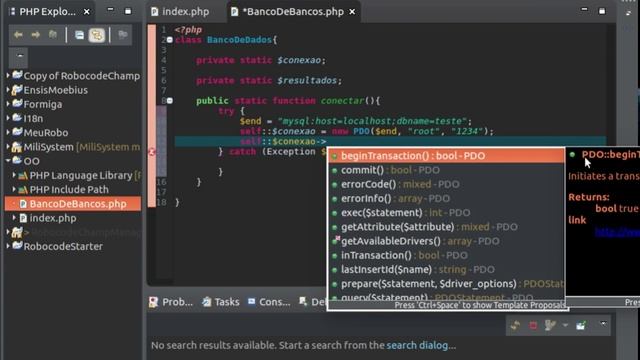The width and height of the screenshot is (640, 360).
Task: Select index.php in the PHP Explorer tree
Action: (x=53, y=218)
